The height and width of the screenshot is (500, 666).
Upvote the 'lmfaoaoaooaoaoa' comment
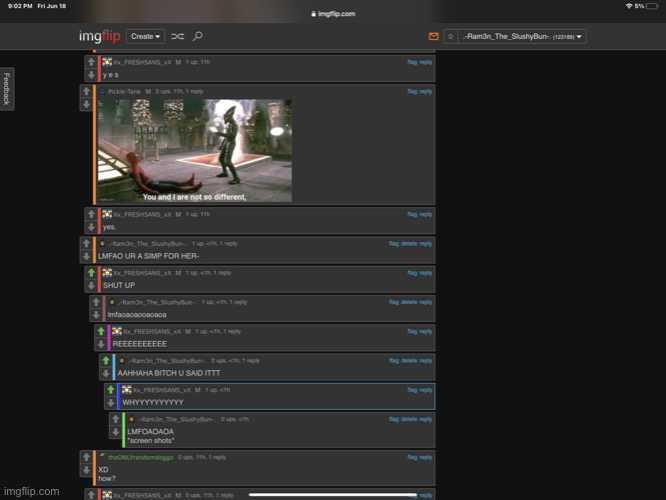[96, 302]
